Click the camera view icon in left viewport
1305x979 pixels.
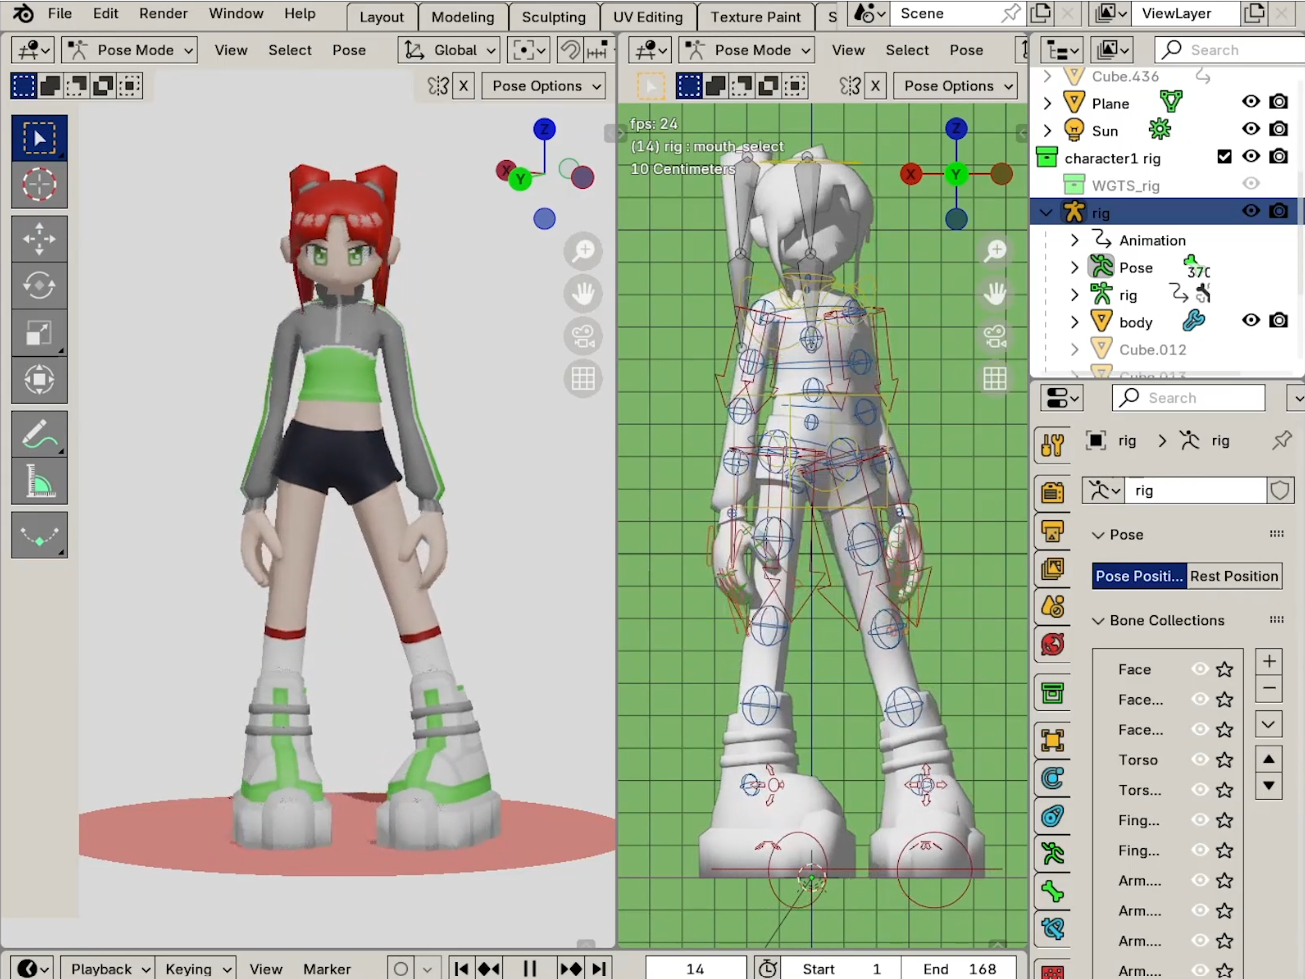tap(583, 336)
